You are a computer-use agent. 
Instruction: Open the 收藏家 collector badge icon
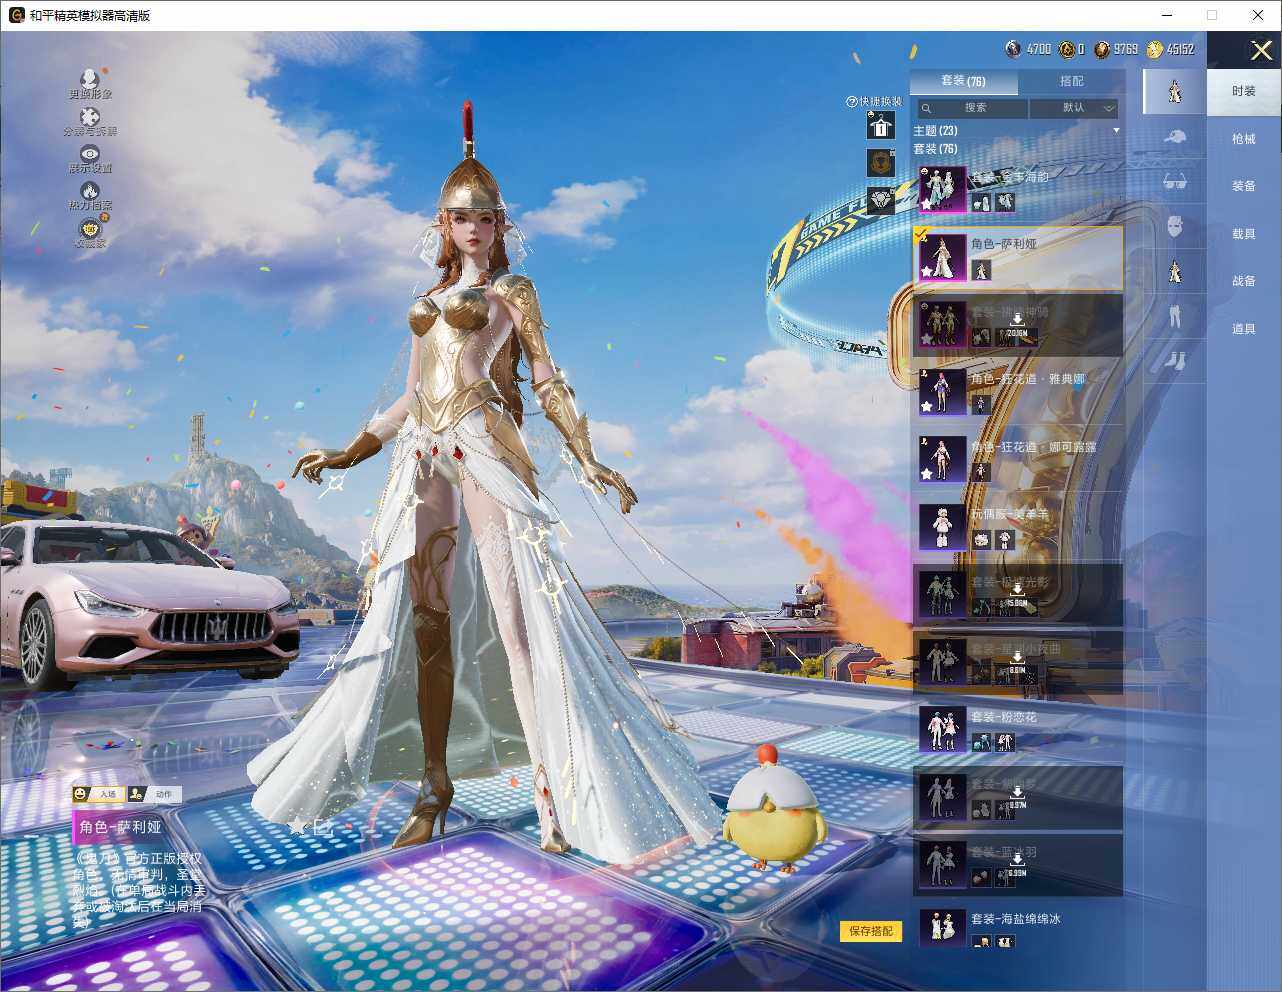[90, 228]
